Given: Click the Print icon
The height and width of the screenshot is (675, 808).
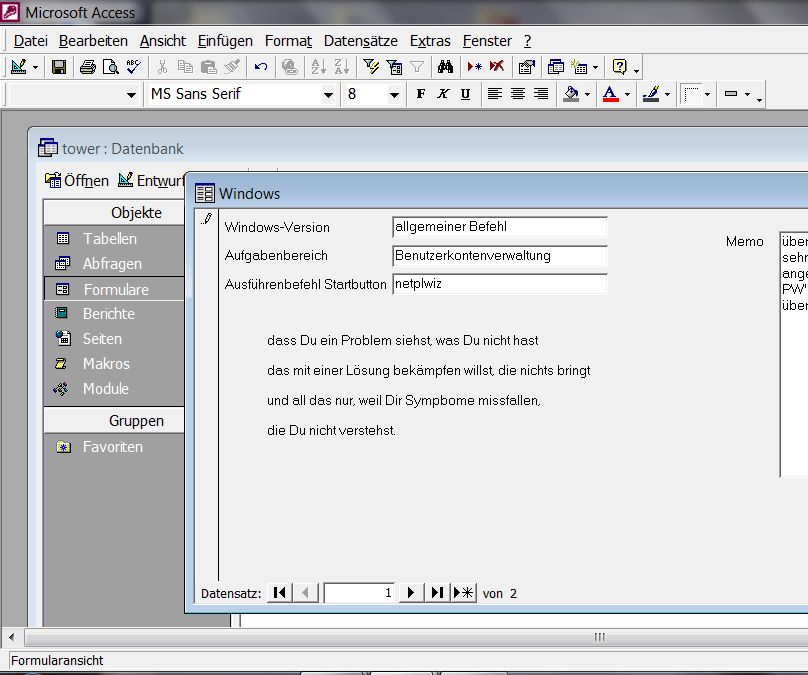Looking at the screenshot, I should coord(87,67).
